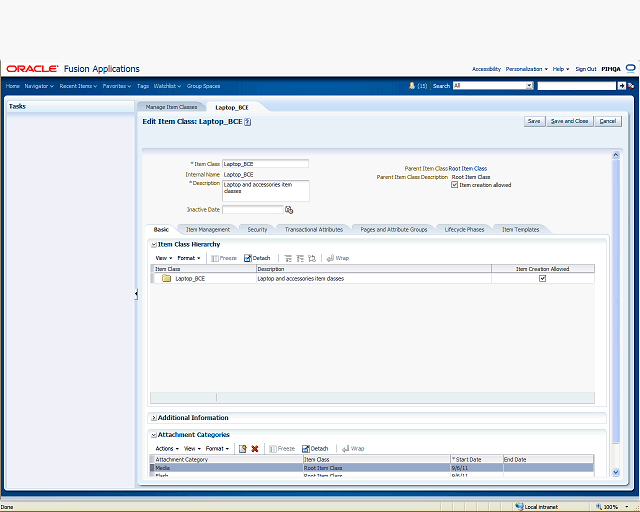Go to the Home link
This screenshot has width=640, height=512.
coord(13,86)
